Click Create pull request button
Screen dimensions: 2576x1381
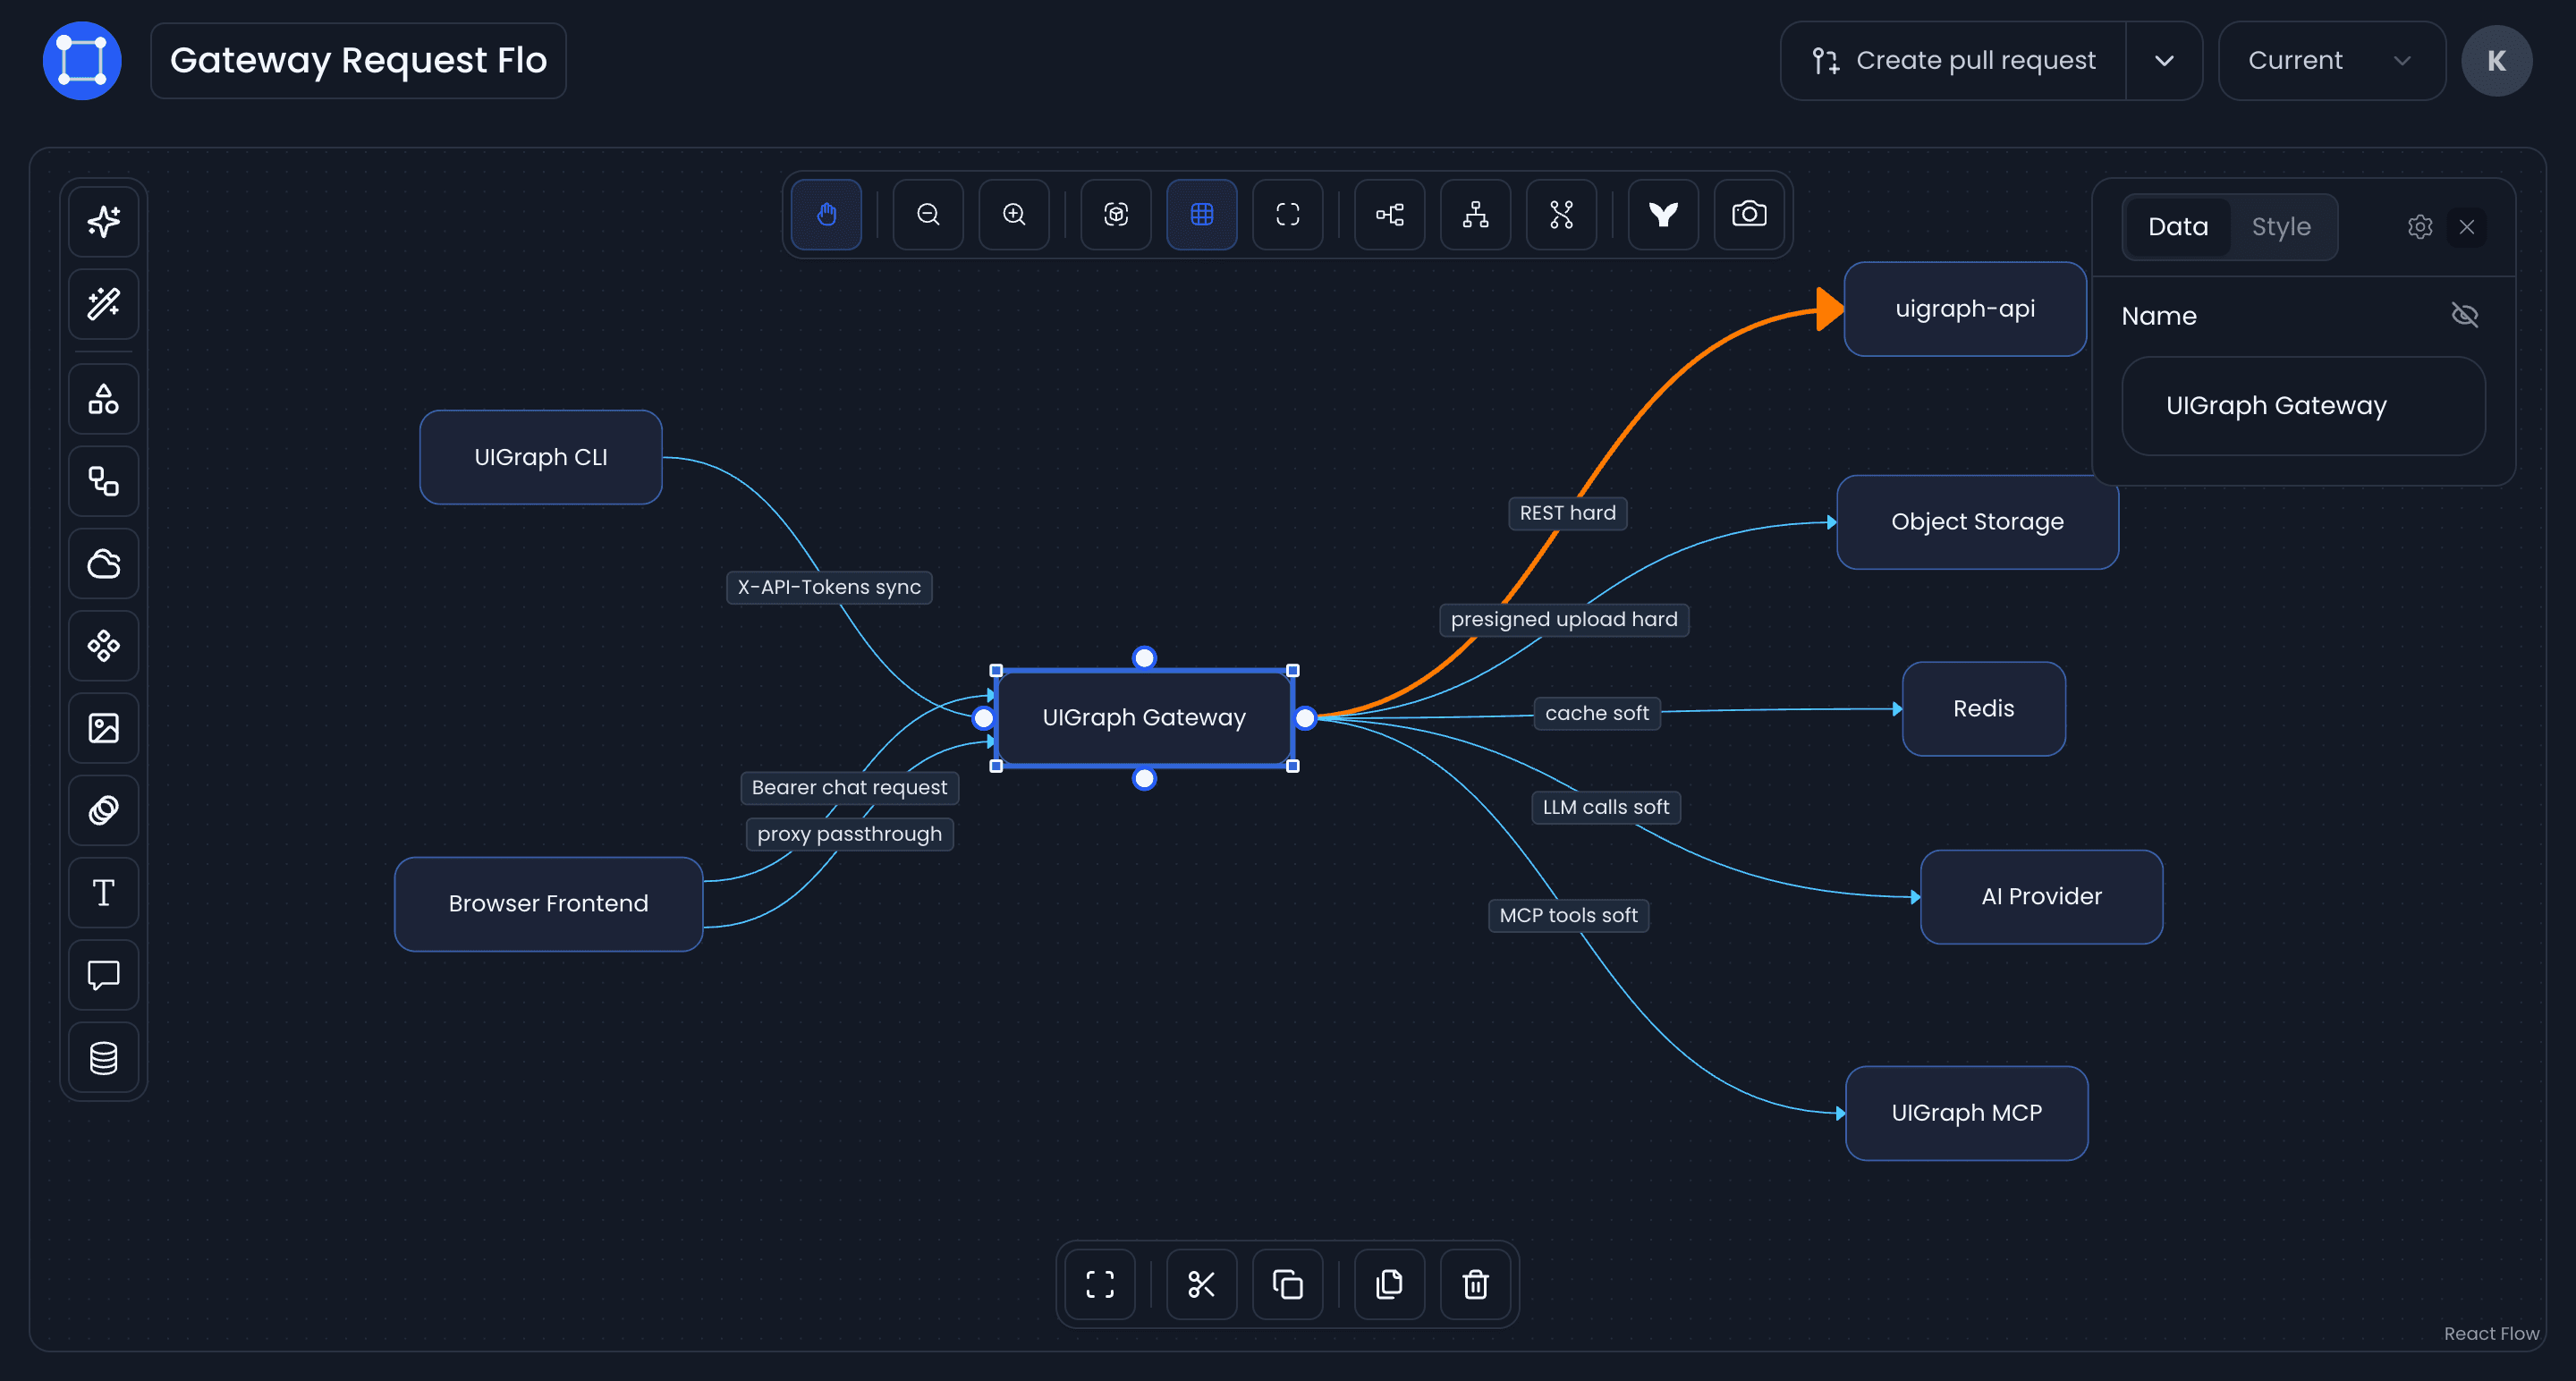pyautogui.click(x=1954, y=61)
